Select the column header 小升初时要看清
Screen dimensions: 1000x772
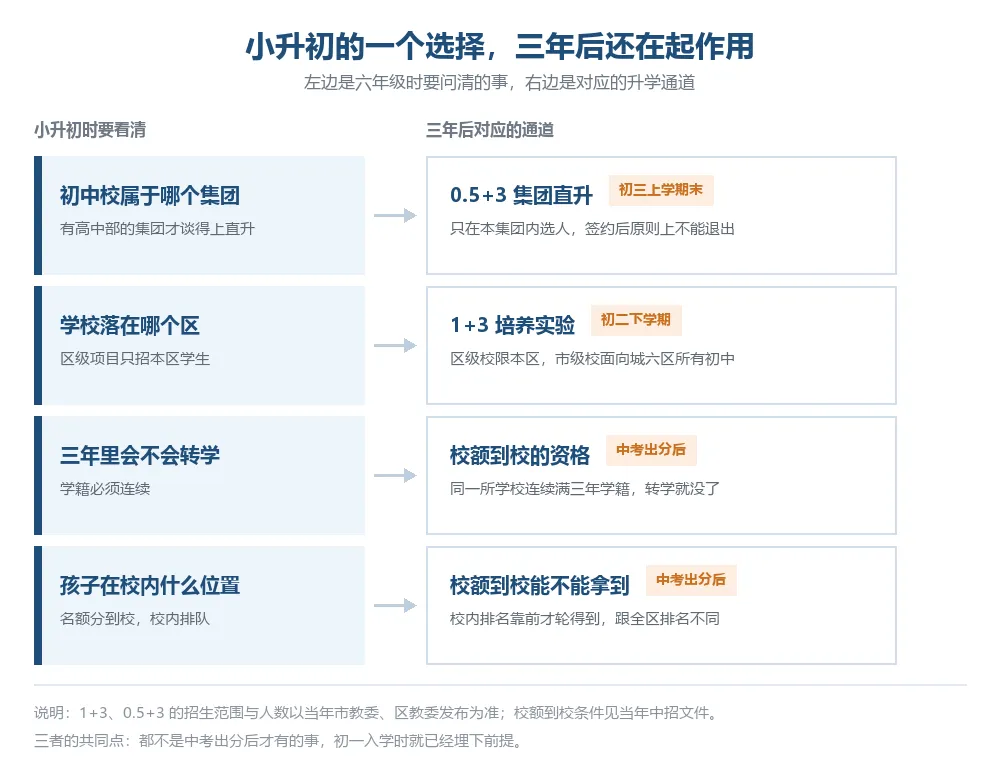point(90,130)
